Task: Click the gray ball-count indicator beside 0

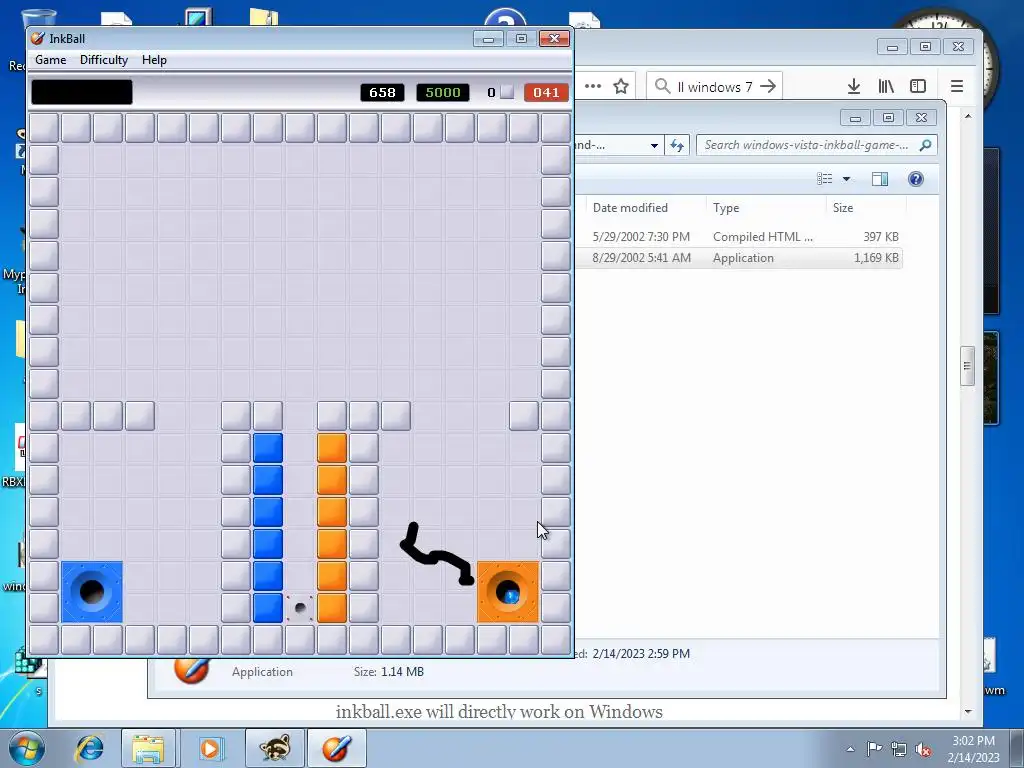Action: click(507, 92)
